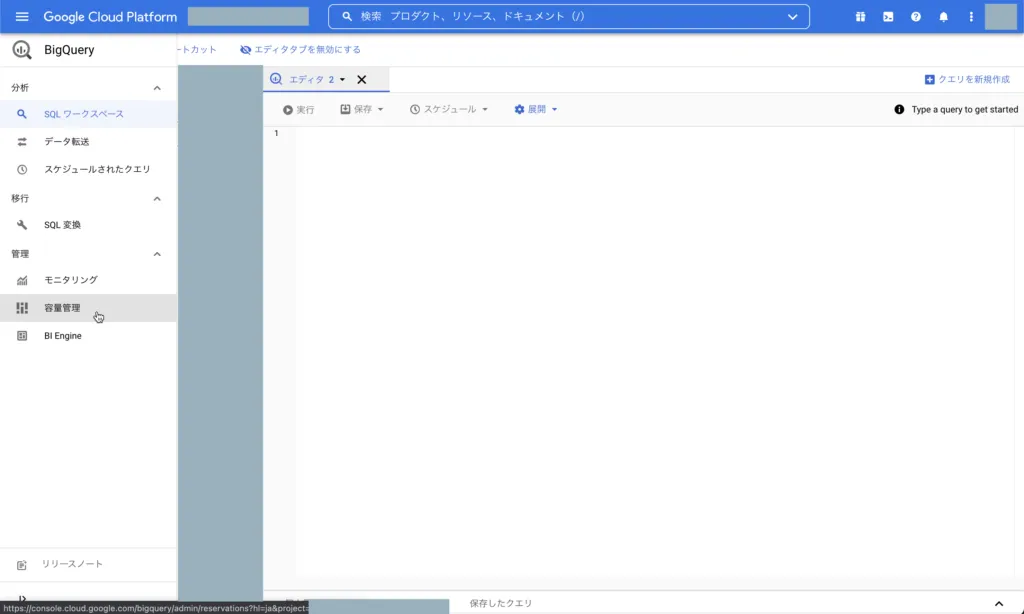Open the hamburger navigation menu
Image resolution: width=1024 pixels, height=614 pixels.
pos(22,16)
